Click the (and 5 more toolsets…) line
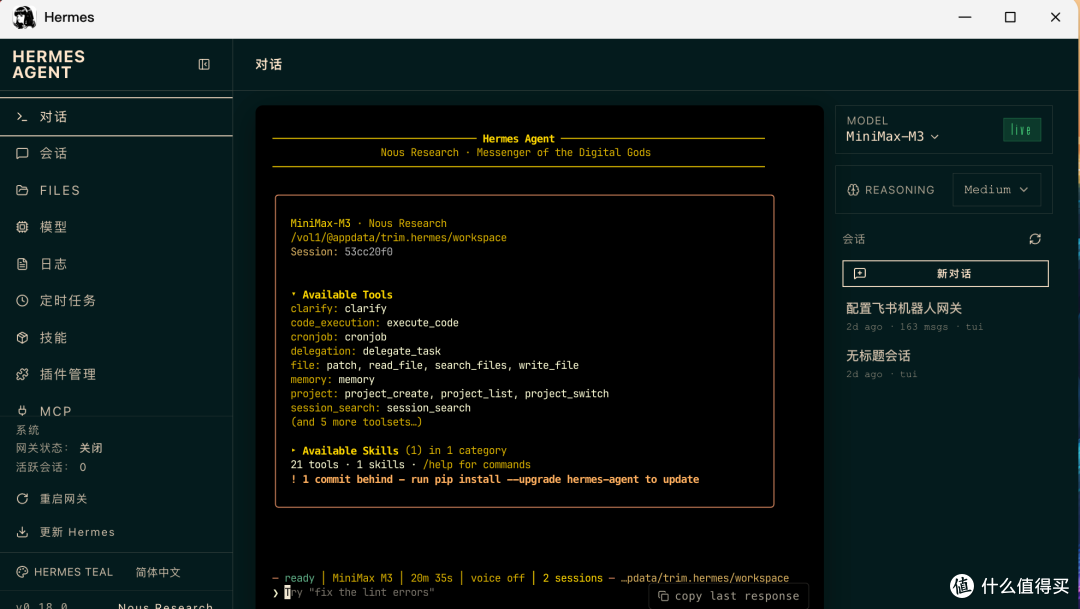Image resolution: width=1080 pixels, height=609 pixels. coord(356,422)
